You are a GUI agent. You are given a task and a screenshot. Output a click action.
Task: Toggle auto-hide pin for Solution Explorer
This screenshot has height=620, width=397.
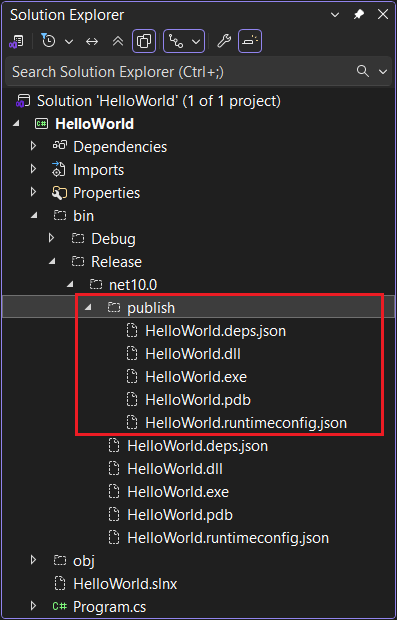(359, 15)
